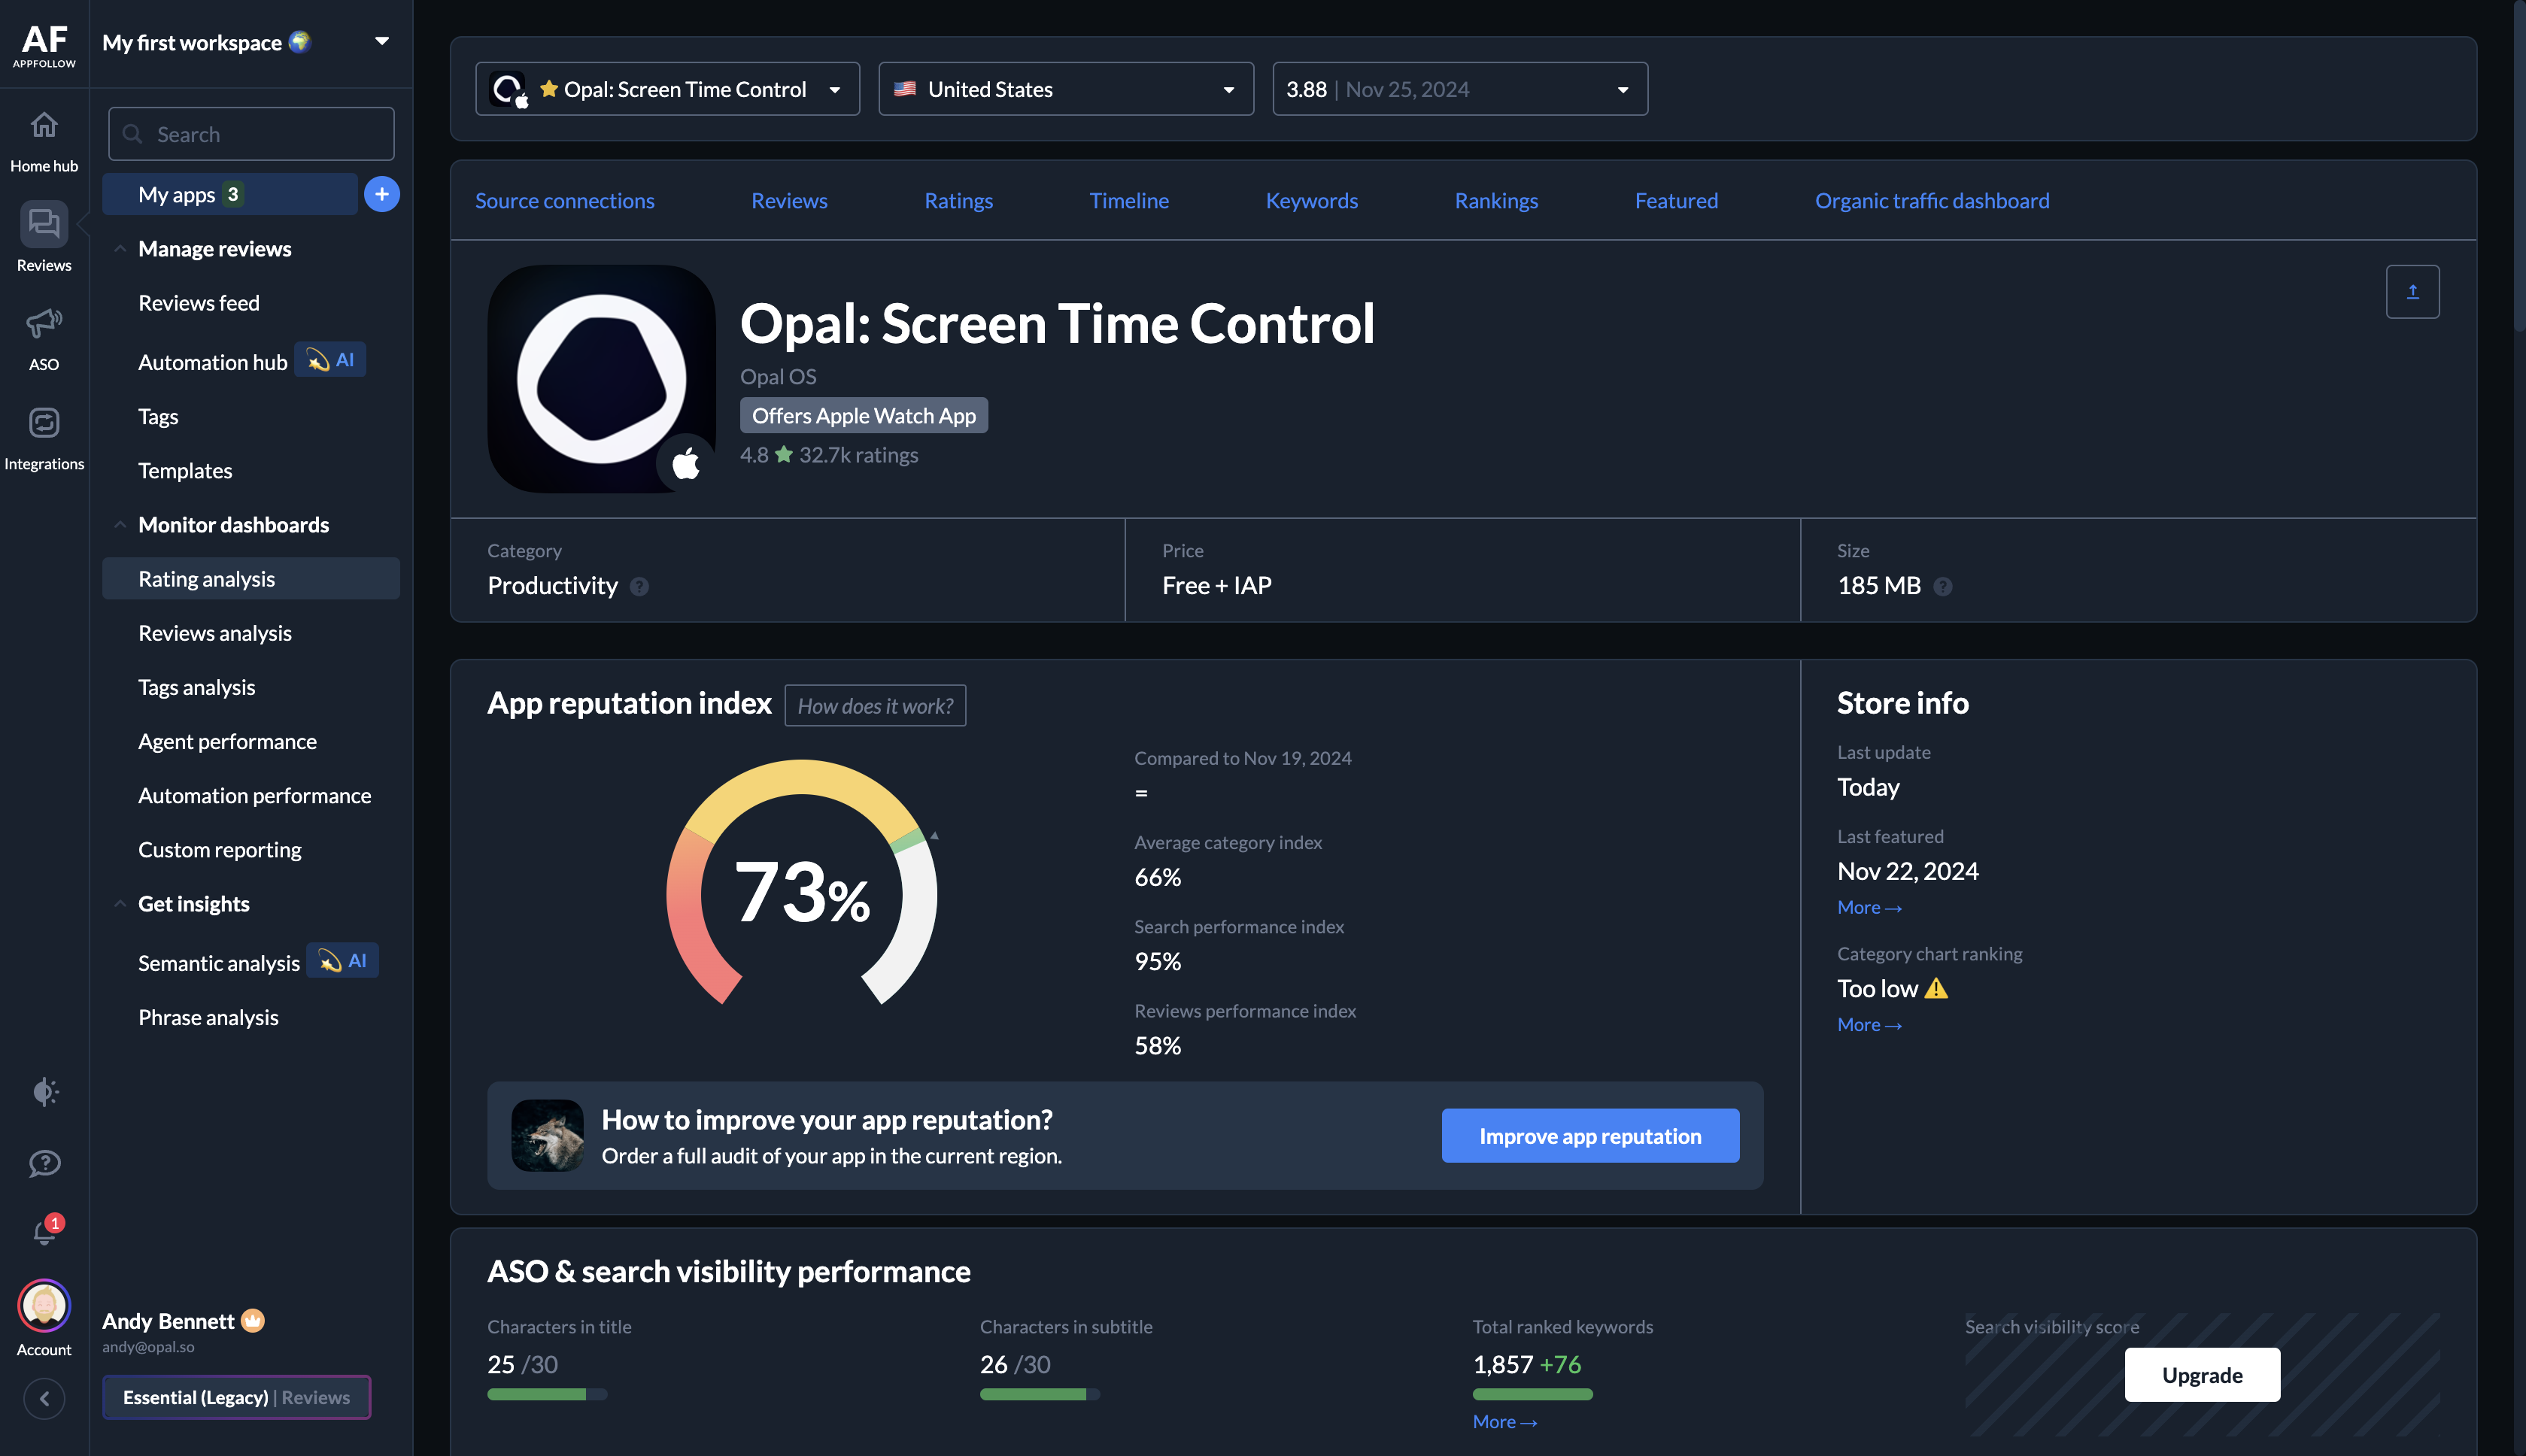Click the globe icon beside workspace name
The image size is (2526, 1456).
pos(299,42)
